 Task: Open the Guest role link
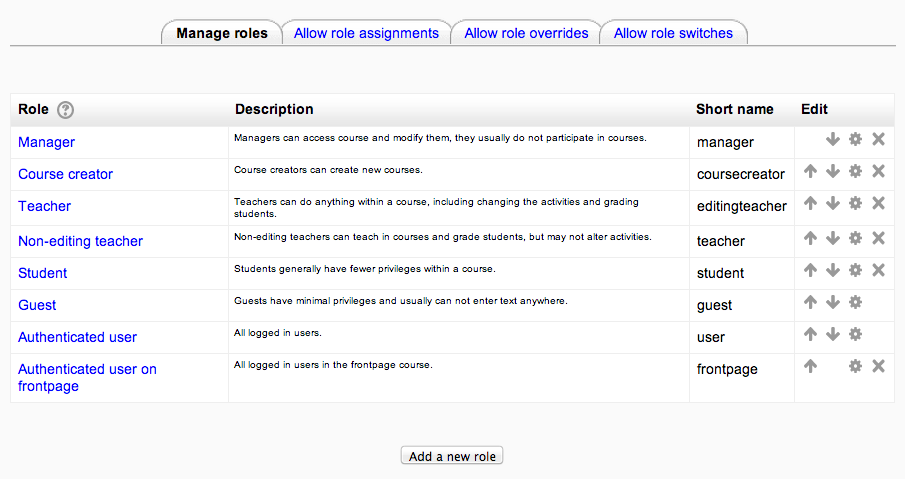37,305
